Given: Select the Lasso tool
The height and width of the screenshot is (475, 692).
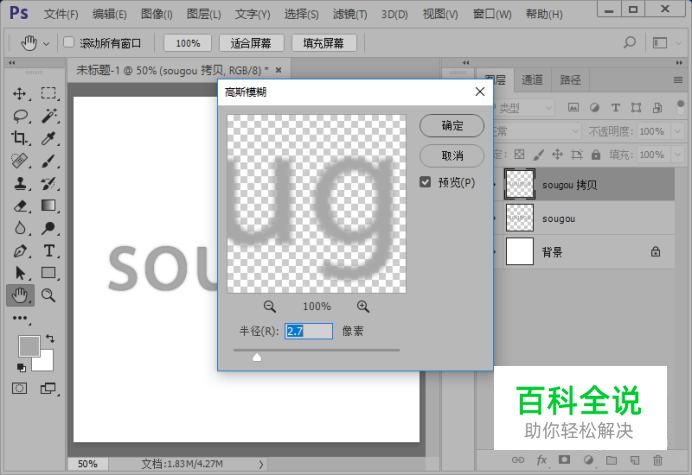Looking at the screenshot, I should (20, 116).
